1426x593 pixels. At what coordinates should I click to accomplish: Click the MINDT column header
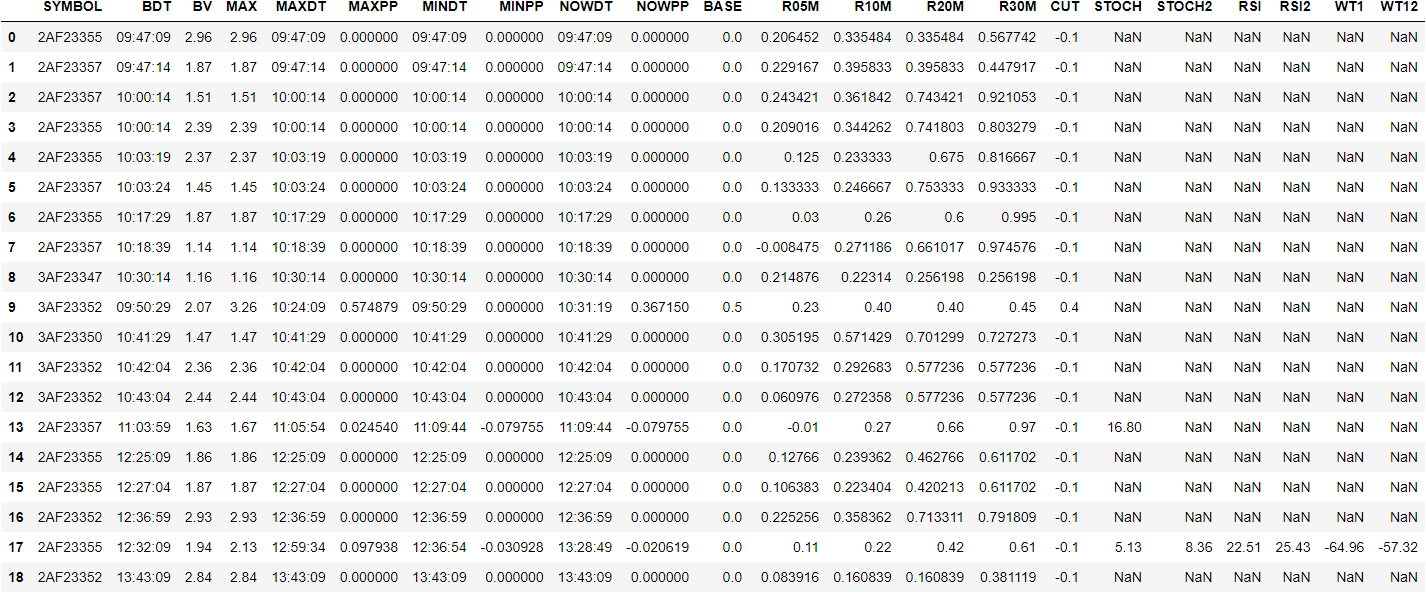[444, 7]
